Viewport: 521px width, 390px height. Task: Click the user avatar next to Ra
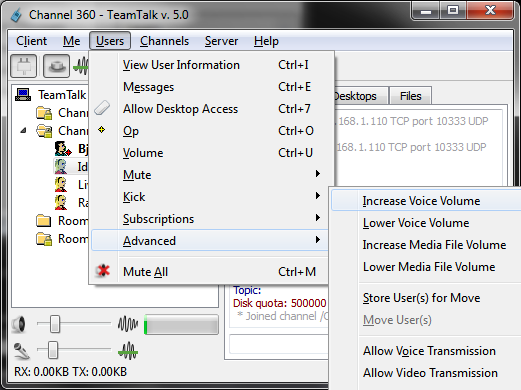tap(61, 202)
